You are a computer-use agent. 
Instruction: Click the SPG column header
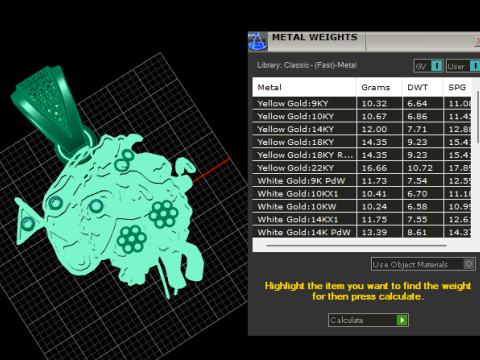coord(457,87)
